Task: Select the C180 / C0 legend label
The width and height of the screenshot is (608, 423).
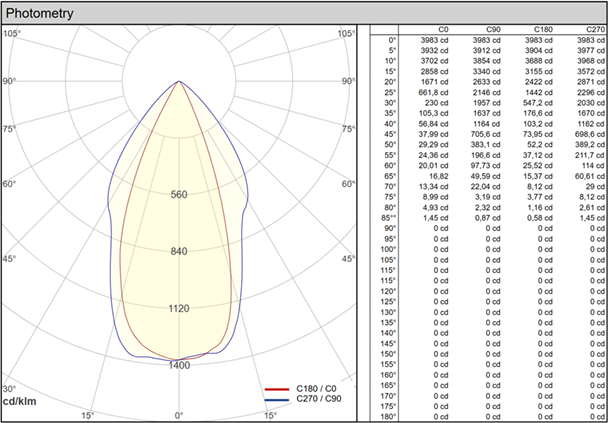Action: (x=321, y=388)
